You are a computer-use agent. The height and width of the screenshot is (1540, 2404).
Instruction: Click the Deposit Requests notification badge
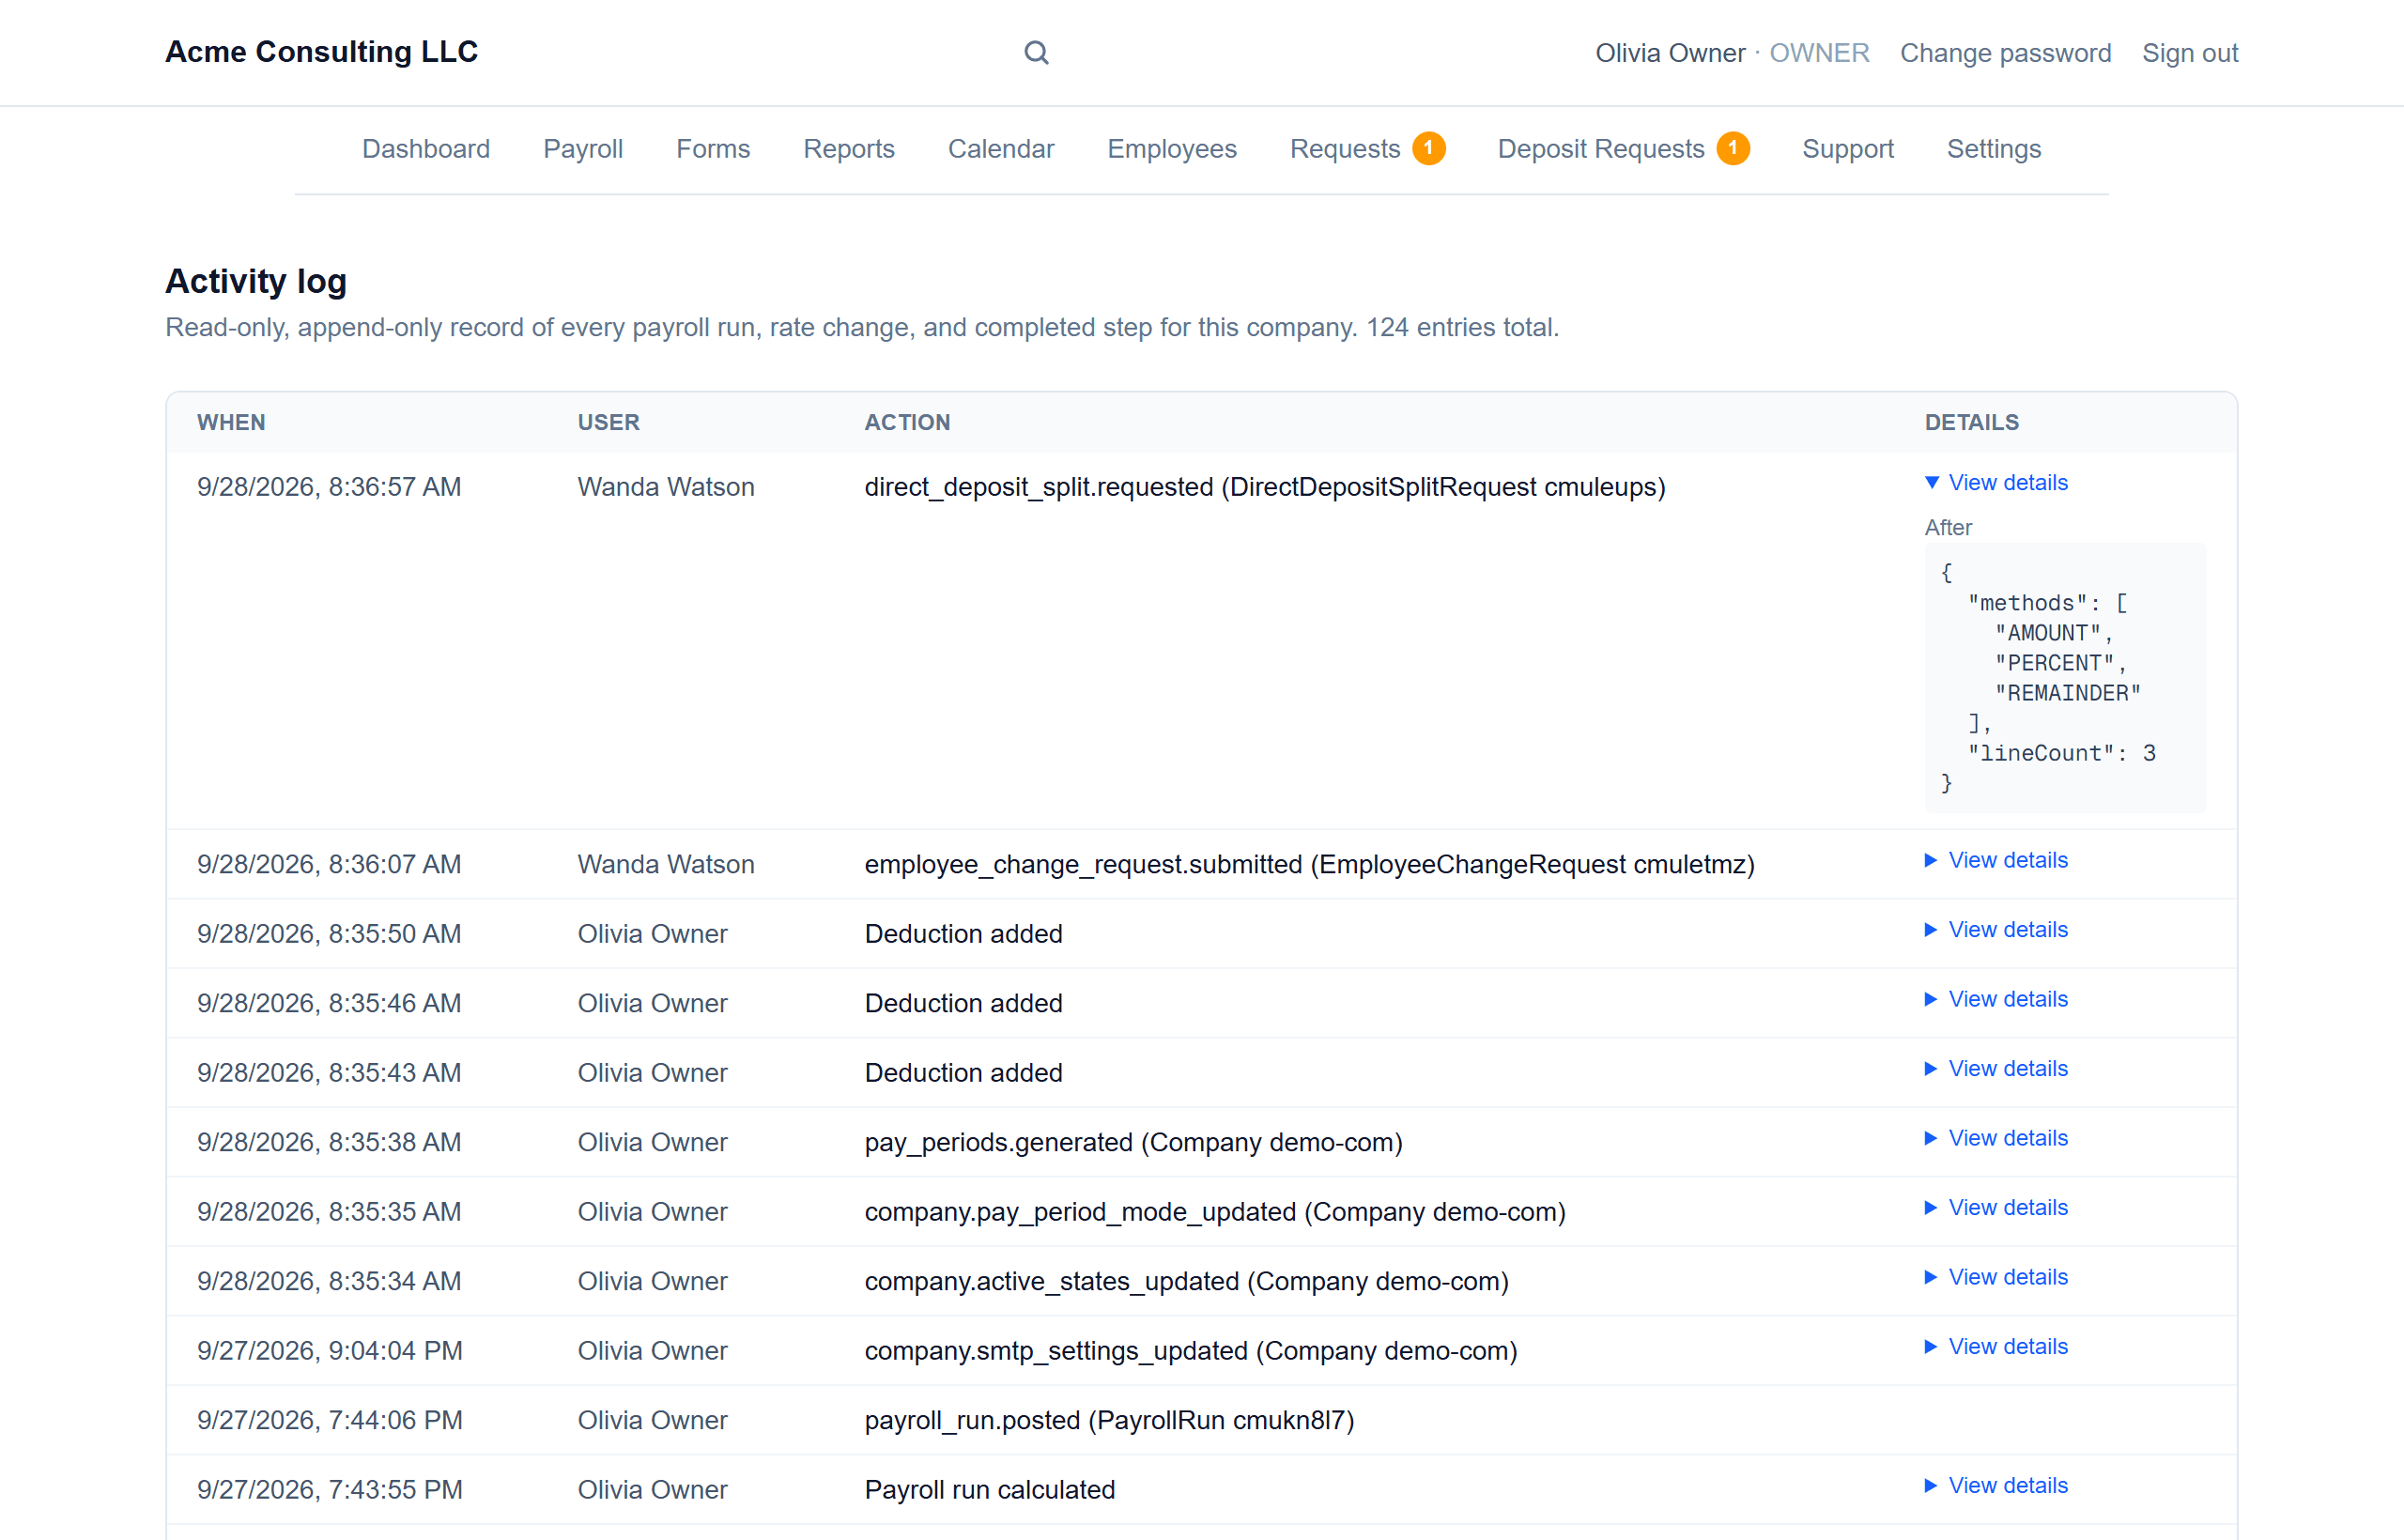pyautogui.click(x=1733, y=148)
